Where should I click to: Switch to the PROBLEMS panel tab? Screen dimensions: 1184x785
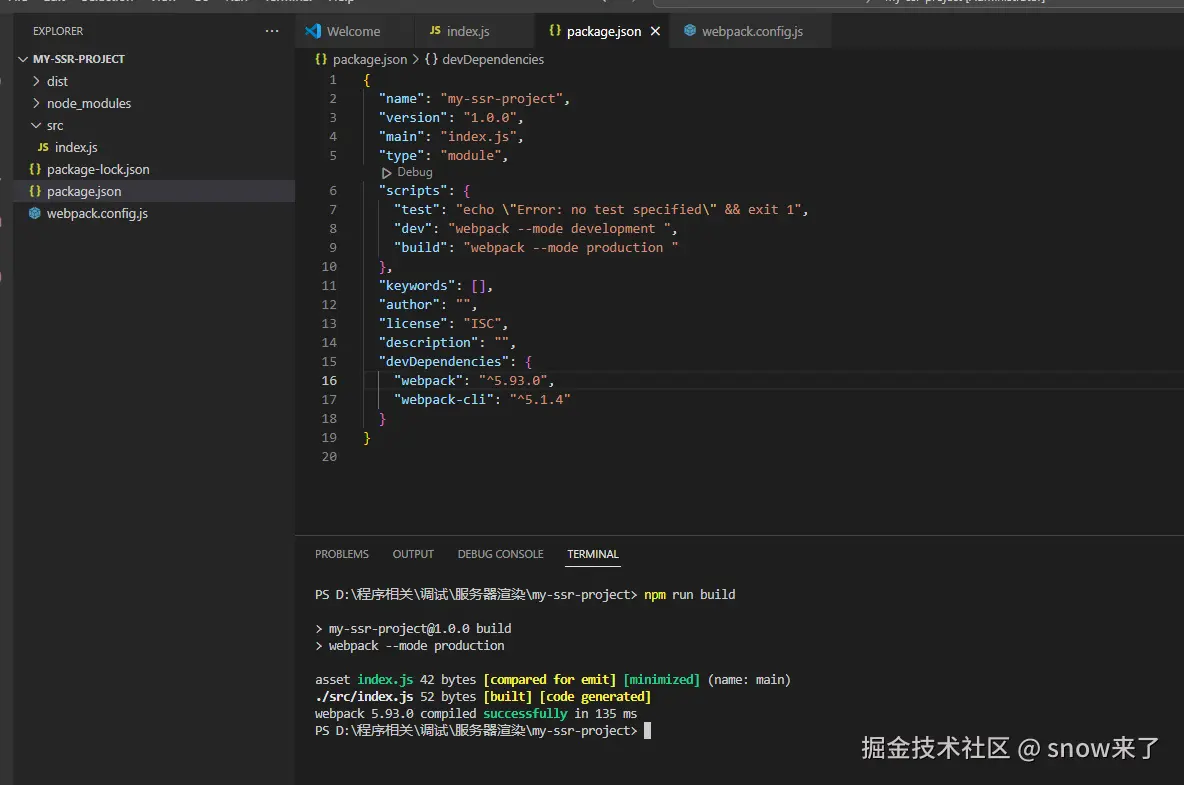[x=342, y=554]
